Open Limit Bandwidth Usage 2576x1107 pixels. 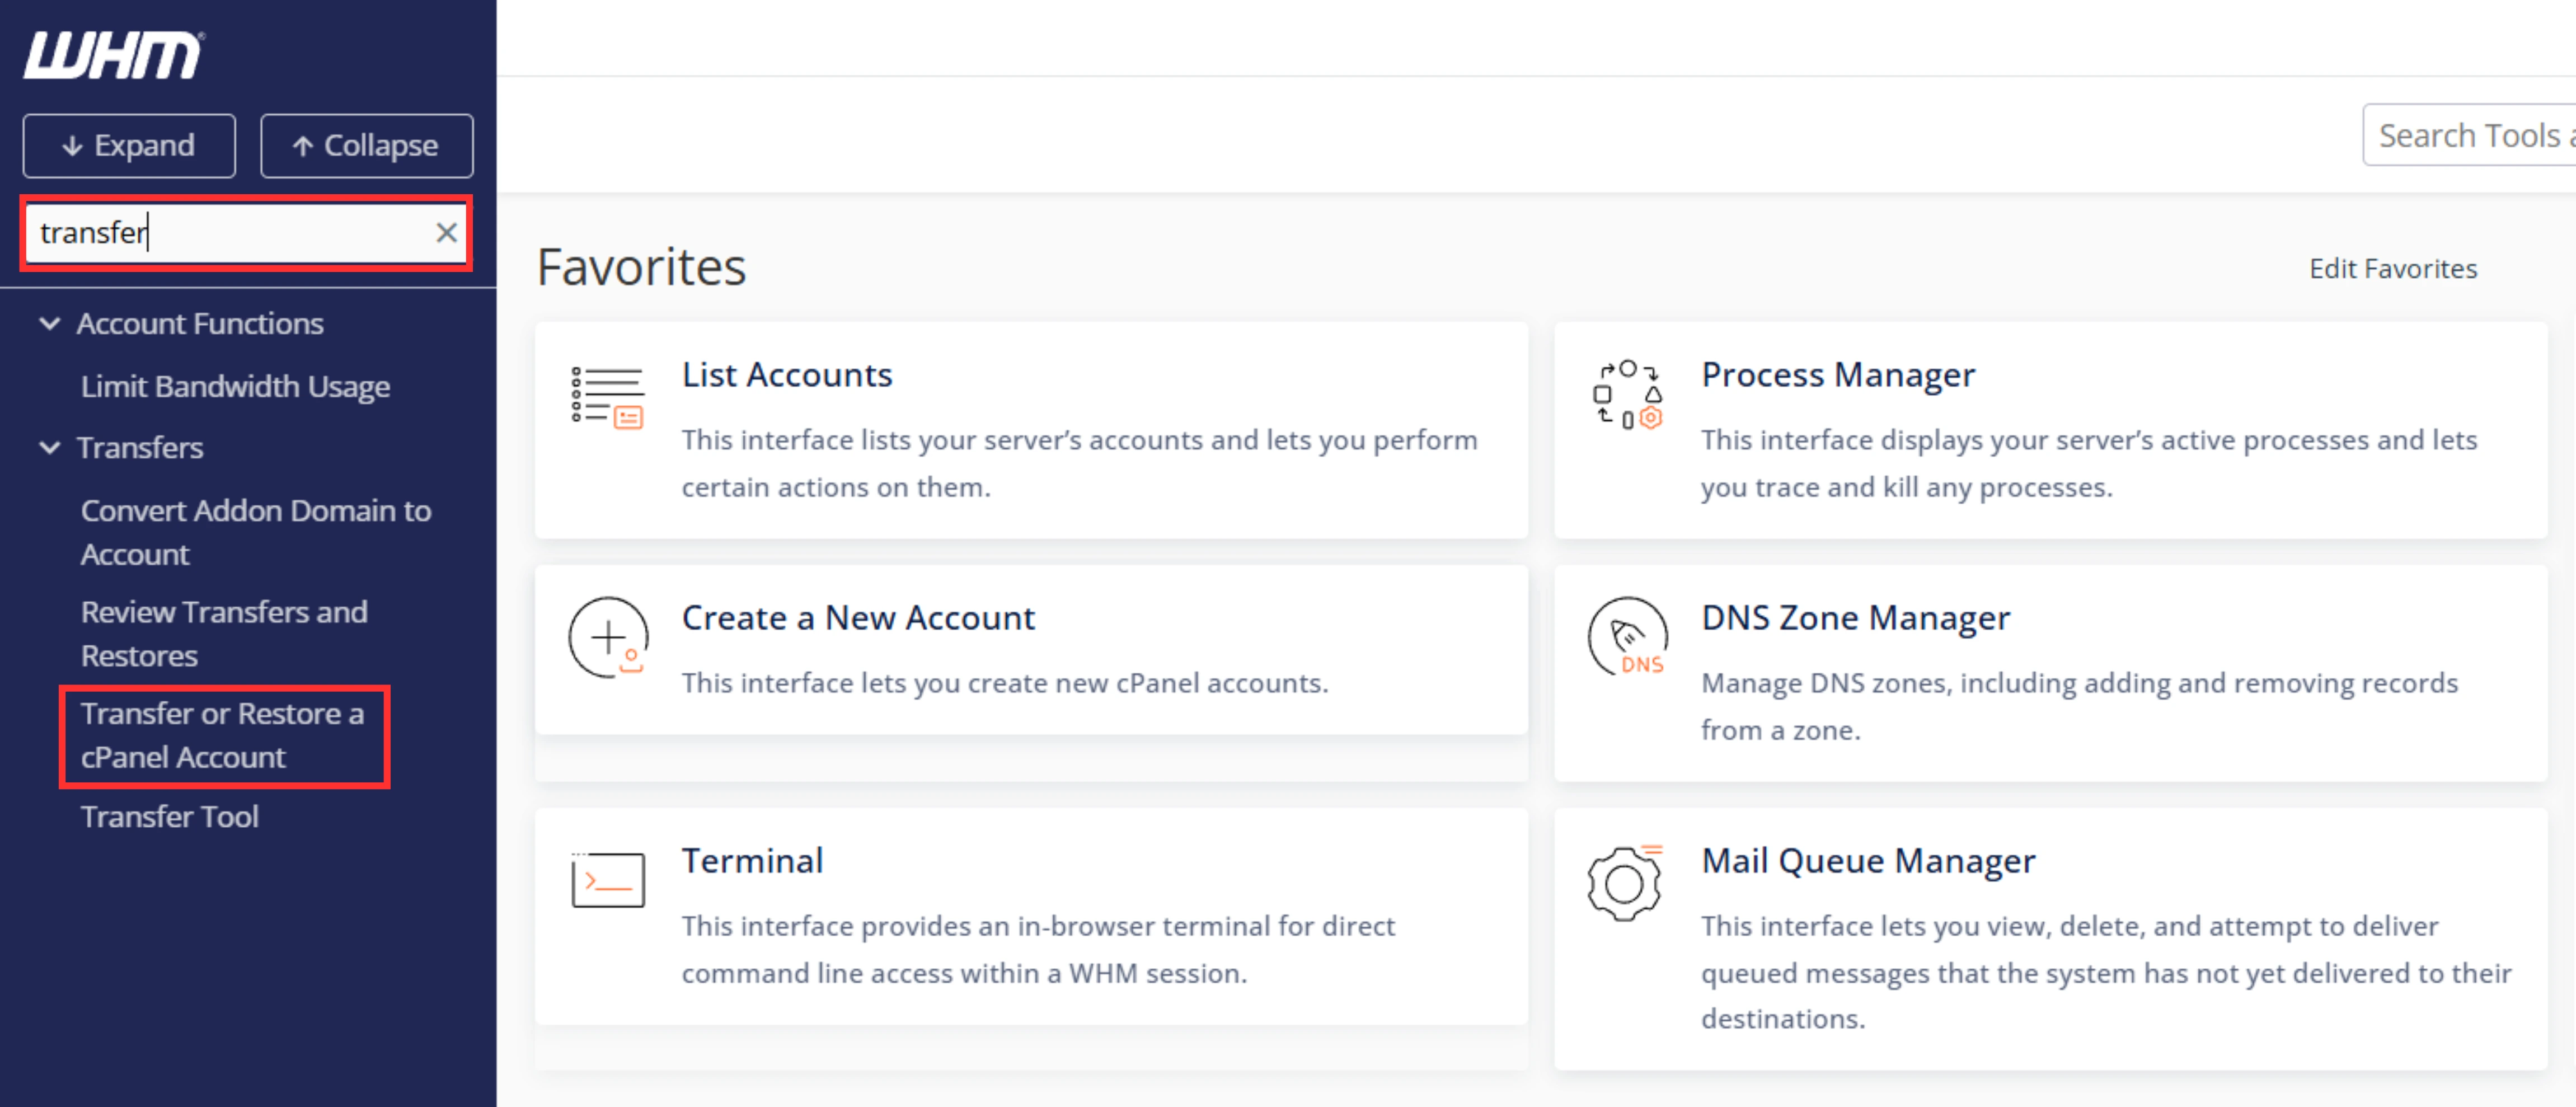coord(235,387)
